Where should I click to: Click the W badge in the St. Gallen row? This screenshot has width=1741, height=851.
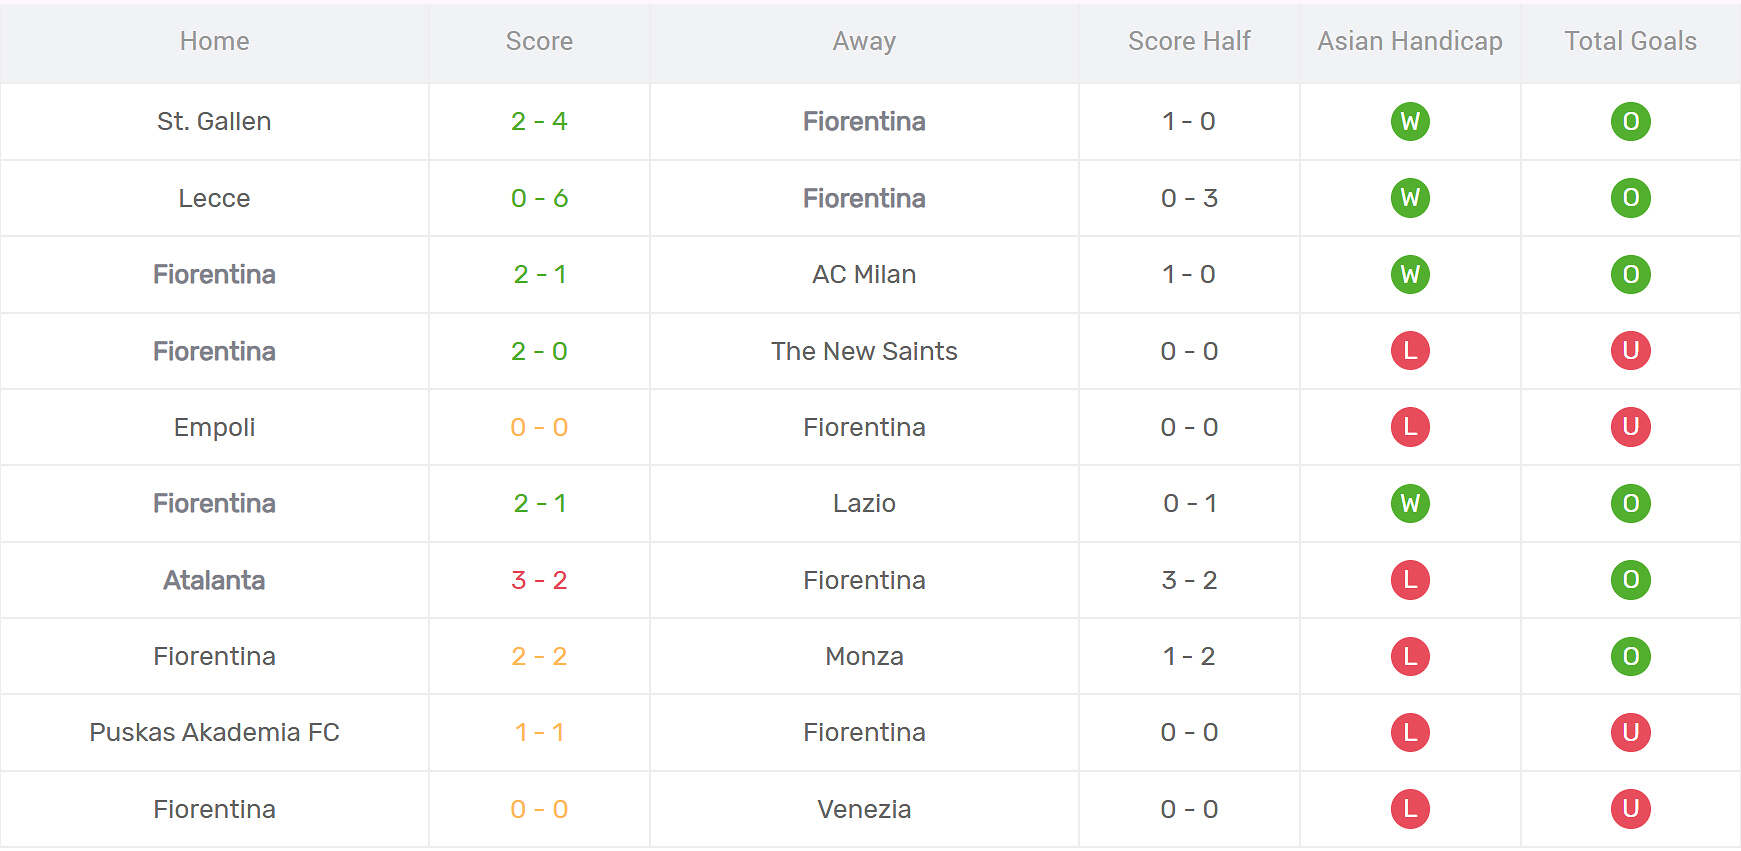[1410, 122]
